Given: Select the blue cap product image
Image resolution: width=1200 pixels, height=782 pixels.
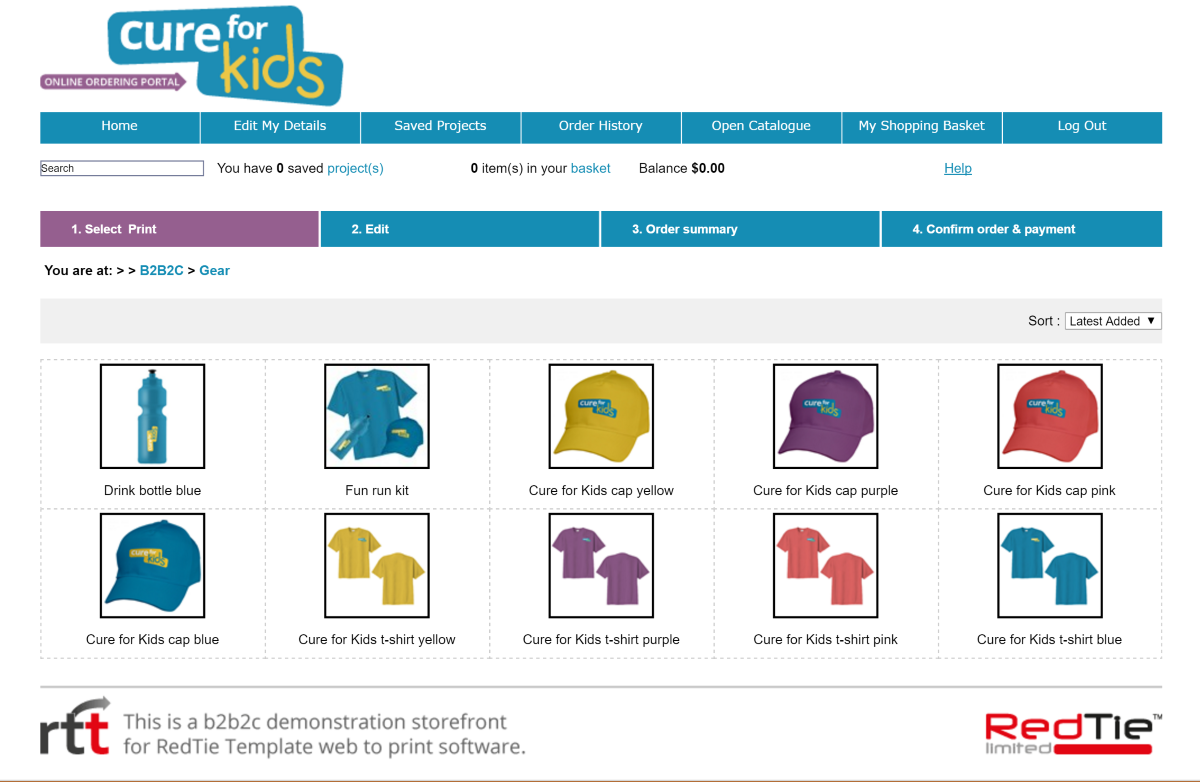Looking at the screenshot, I should (x=153, y=565).
